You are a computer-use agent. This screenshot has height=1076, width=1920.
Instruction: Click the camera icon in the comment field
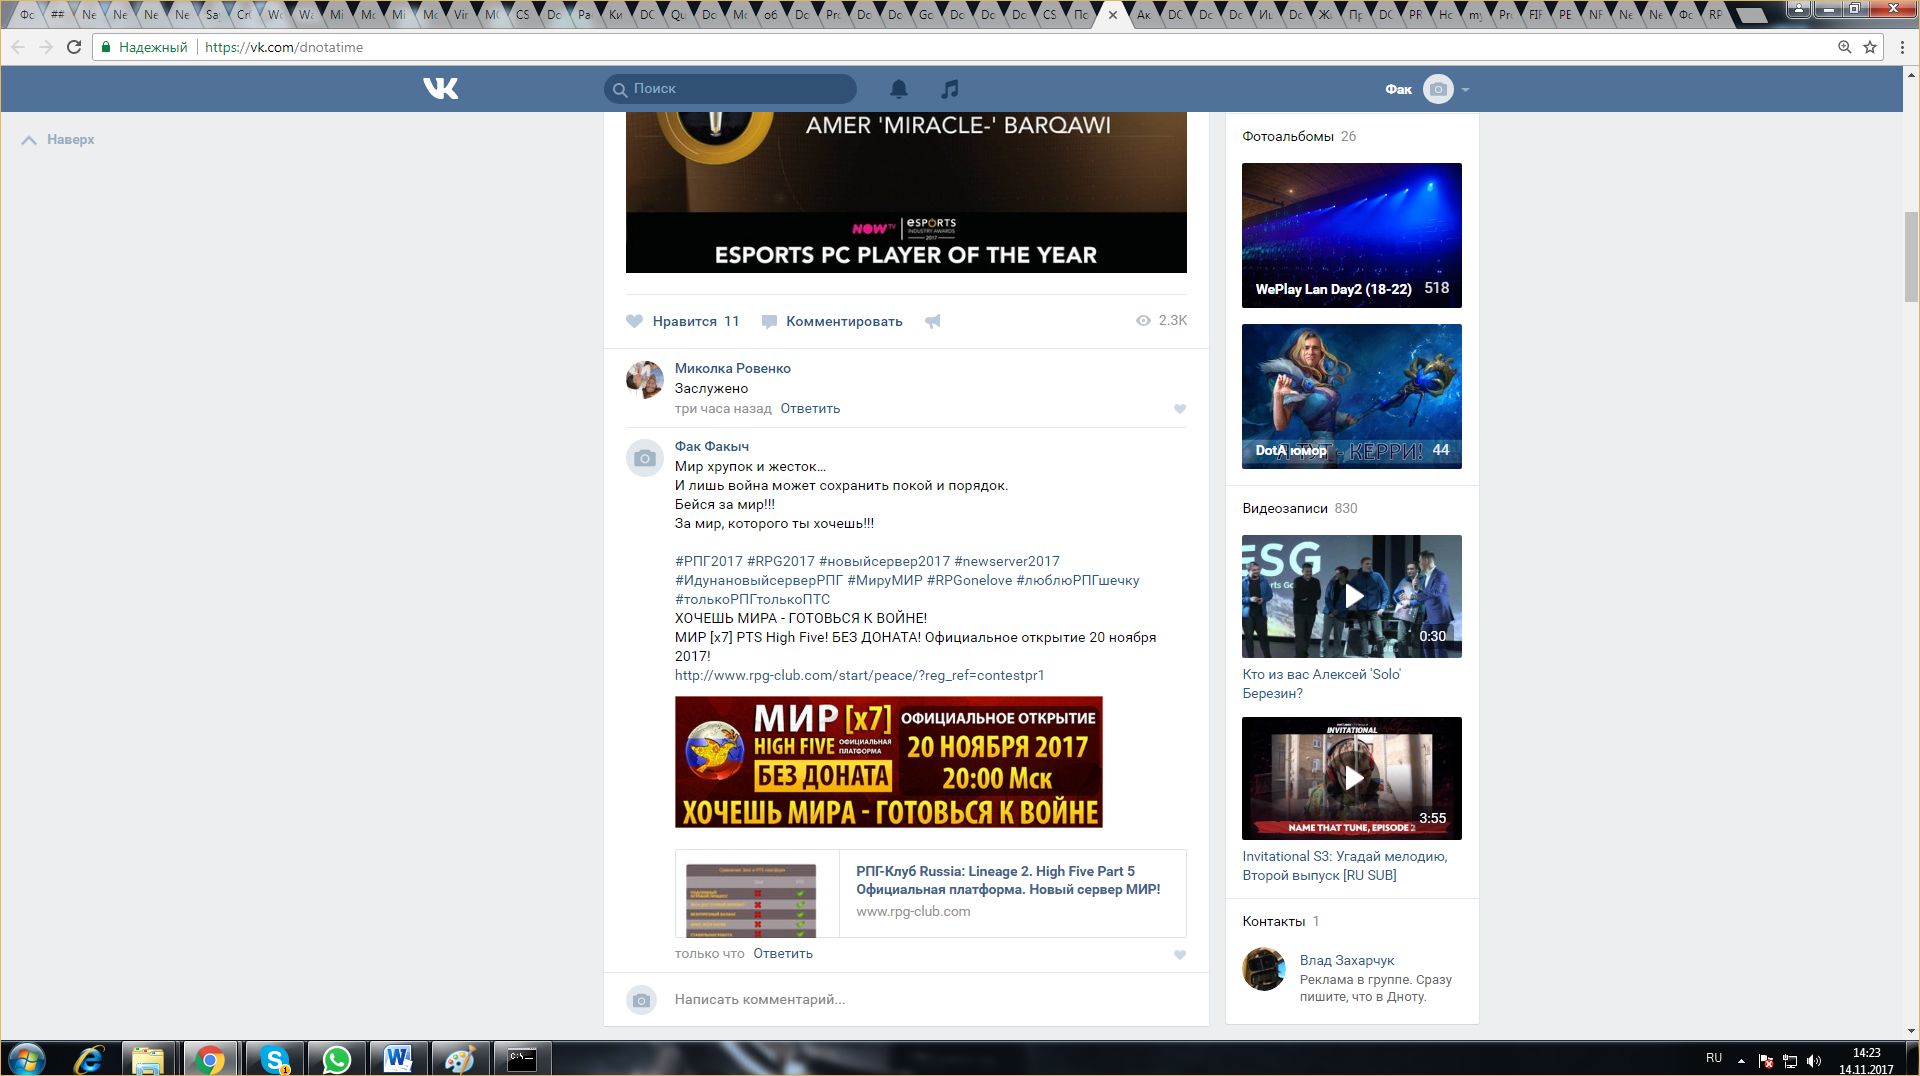coord(642,1000)
